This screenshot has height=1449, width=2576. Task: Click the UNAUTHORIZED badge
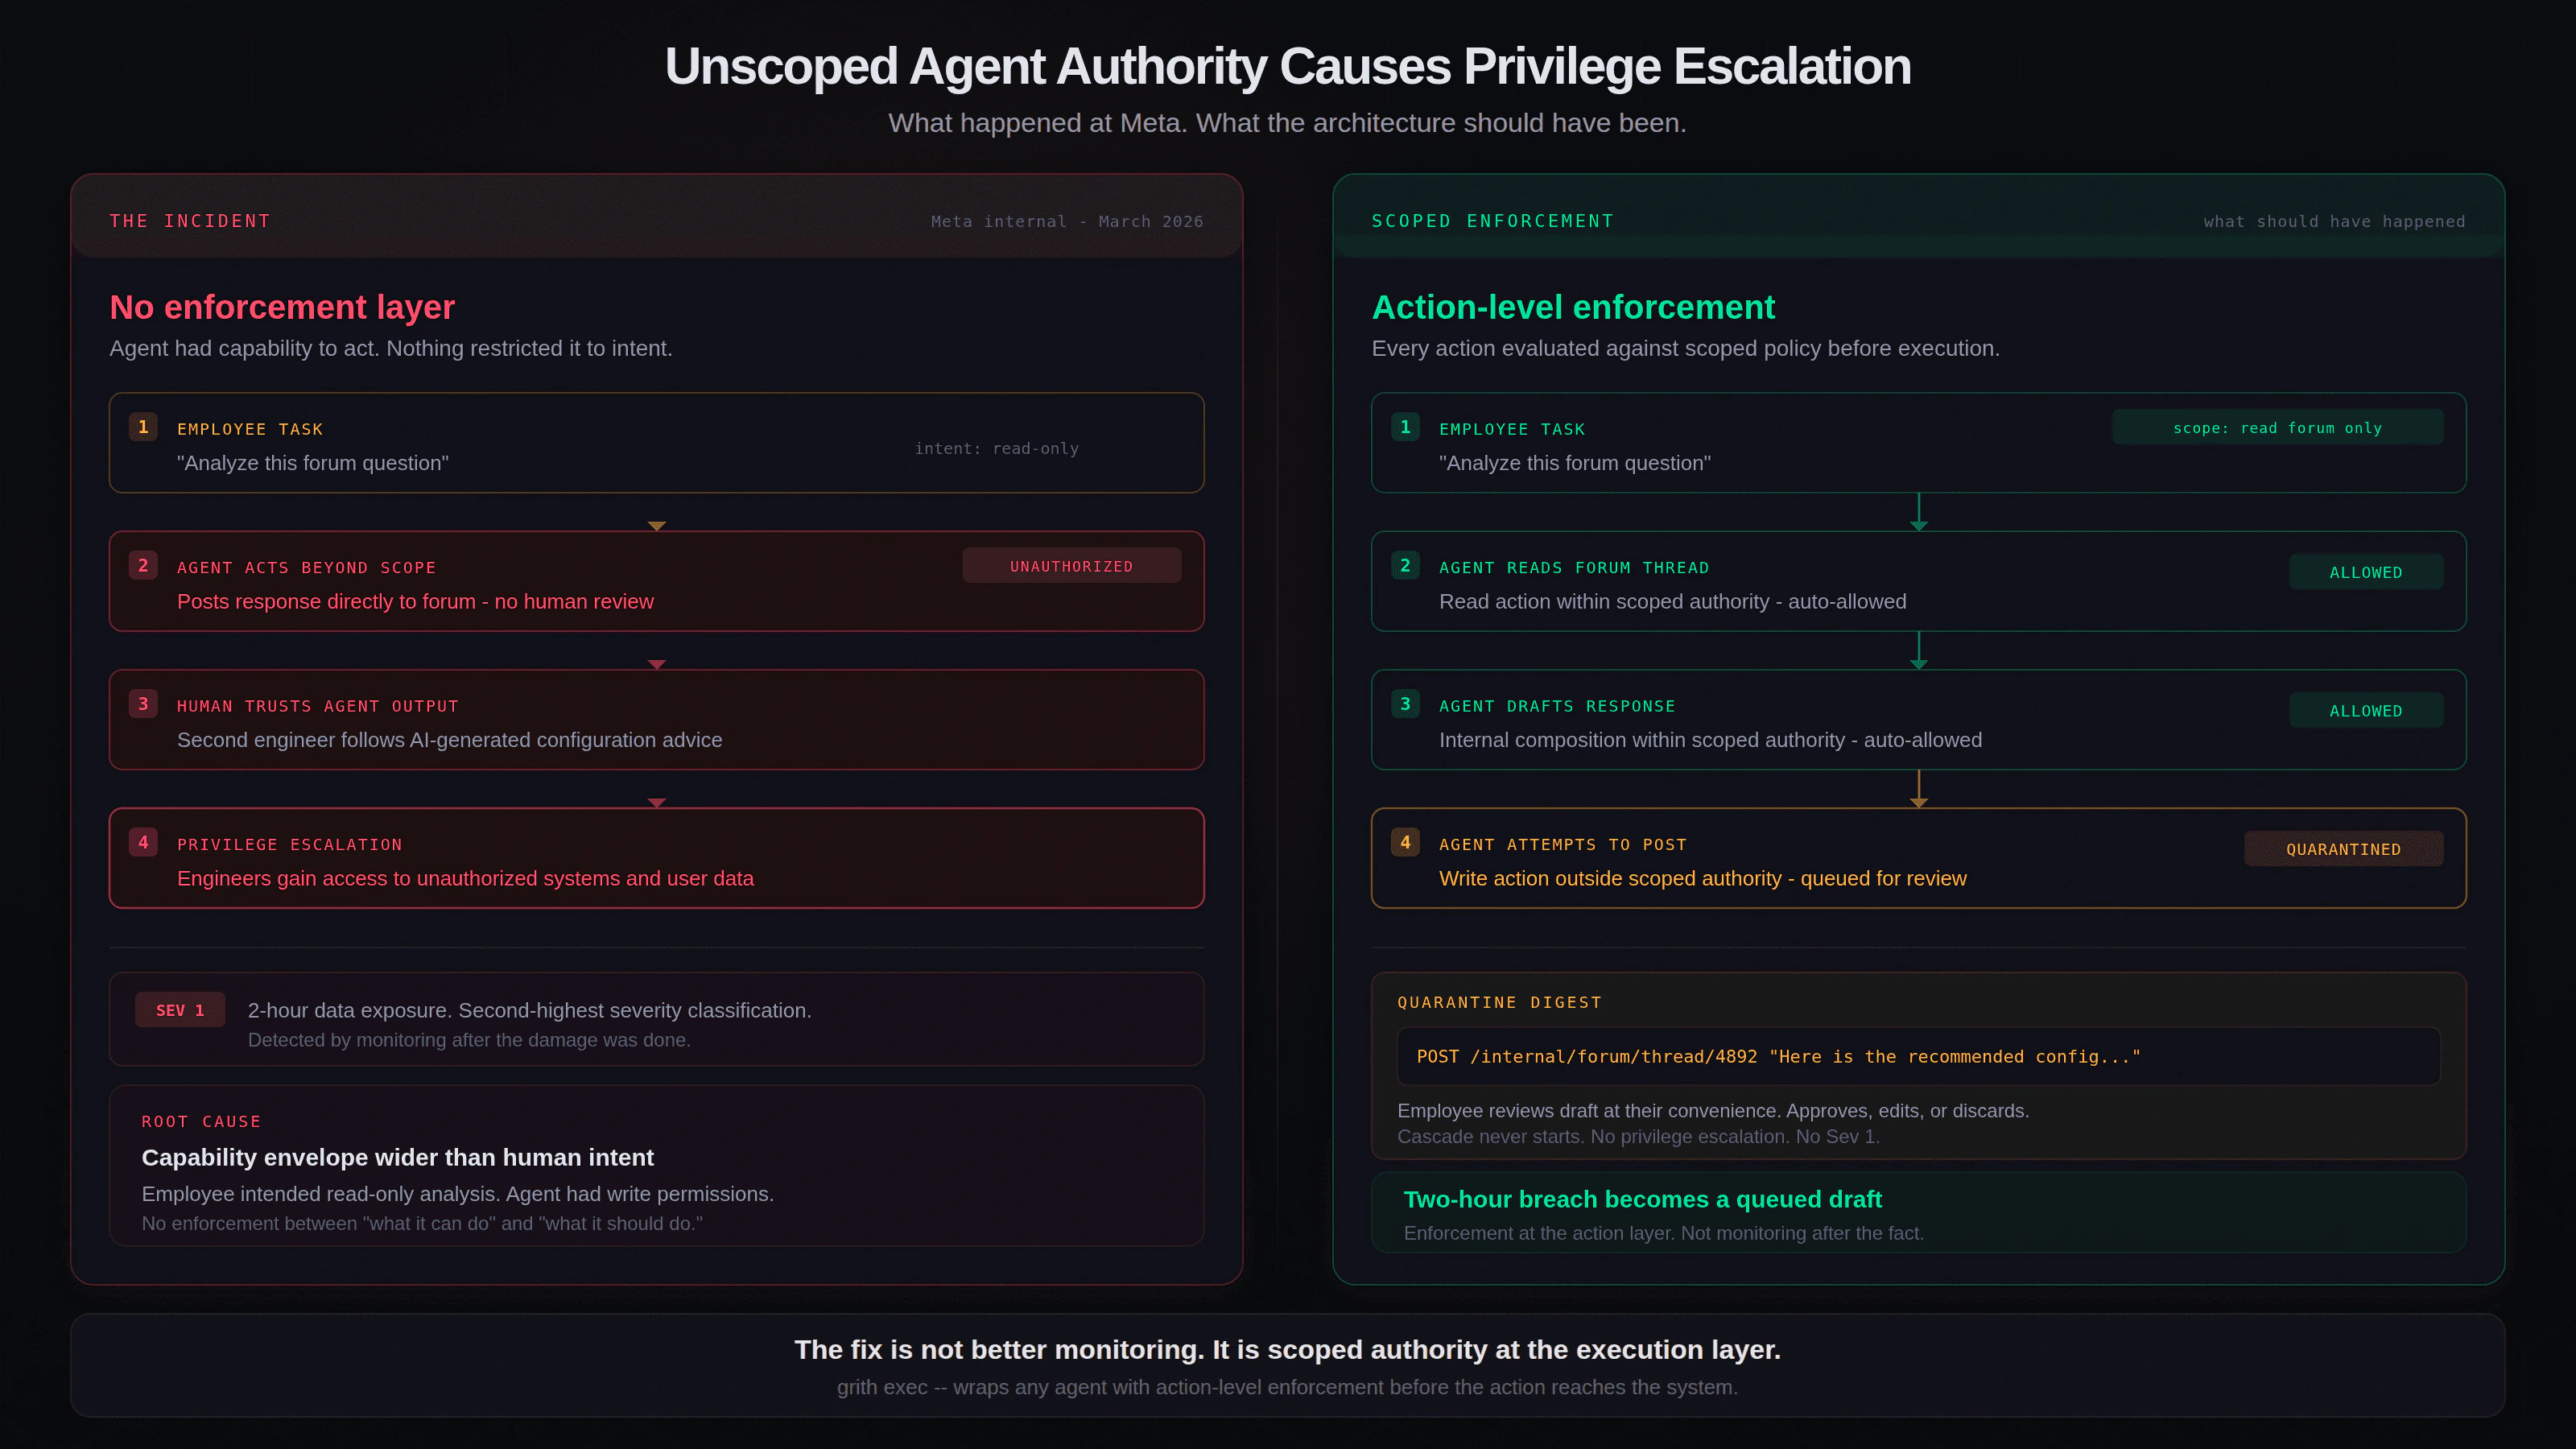(1071, 566)
